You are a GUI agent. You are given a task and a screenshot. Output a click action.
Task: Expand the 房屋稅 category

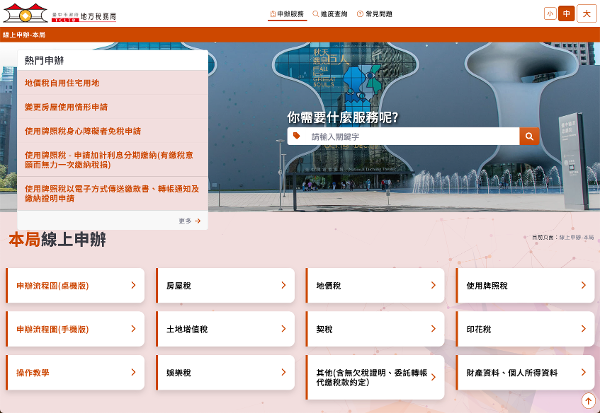click(221, 285)
